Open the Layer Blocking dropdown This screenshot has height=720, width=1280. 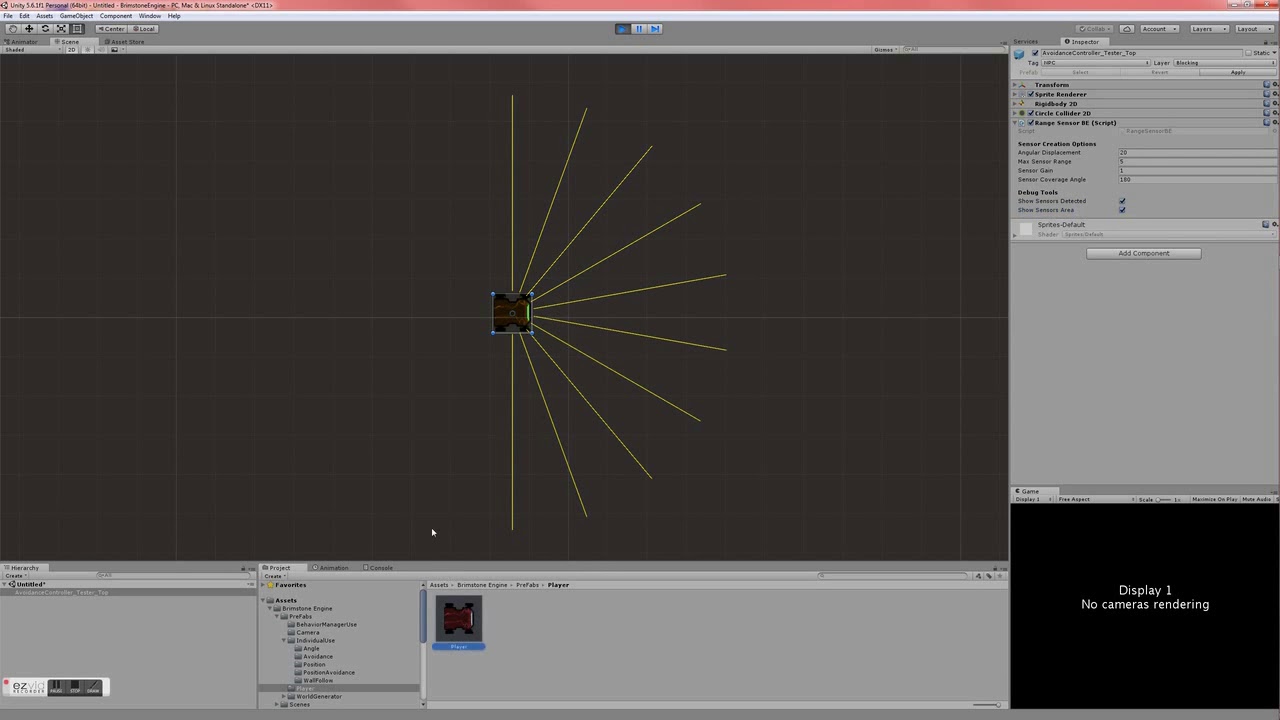1224,63
